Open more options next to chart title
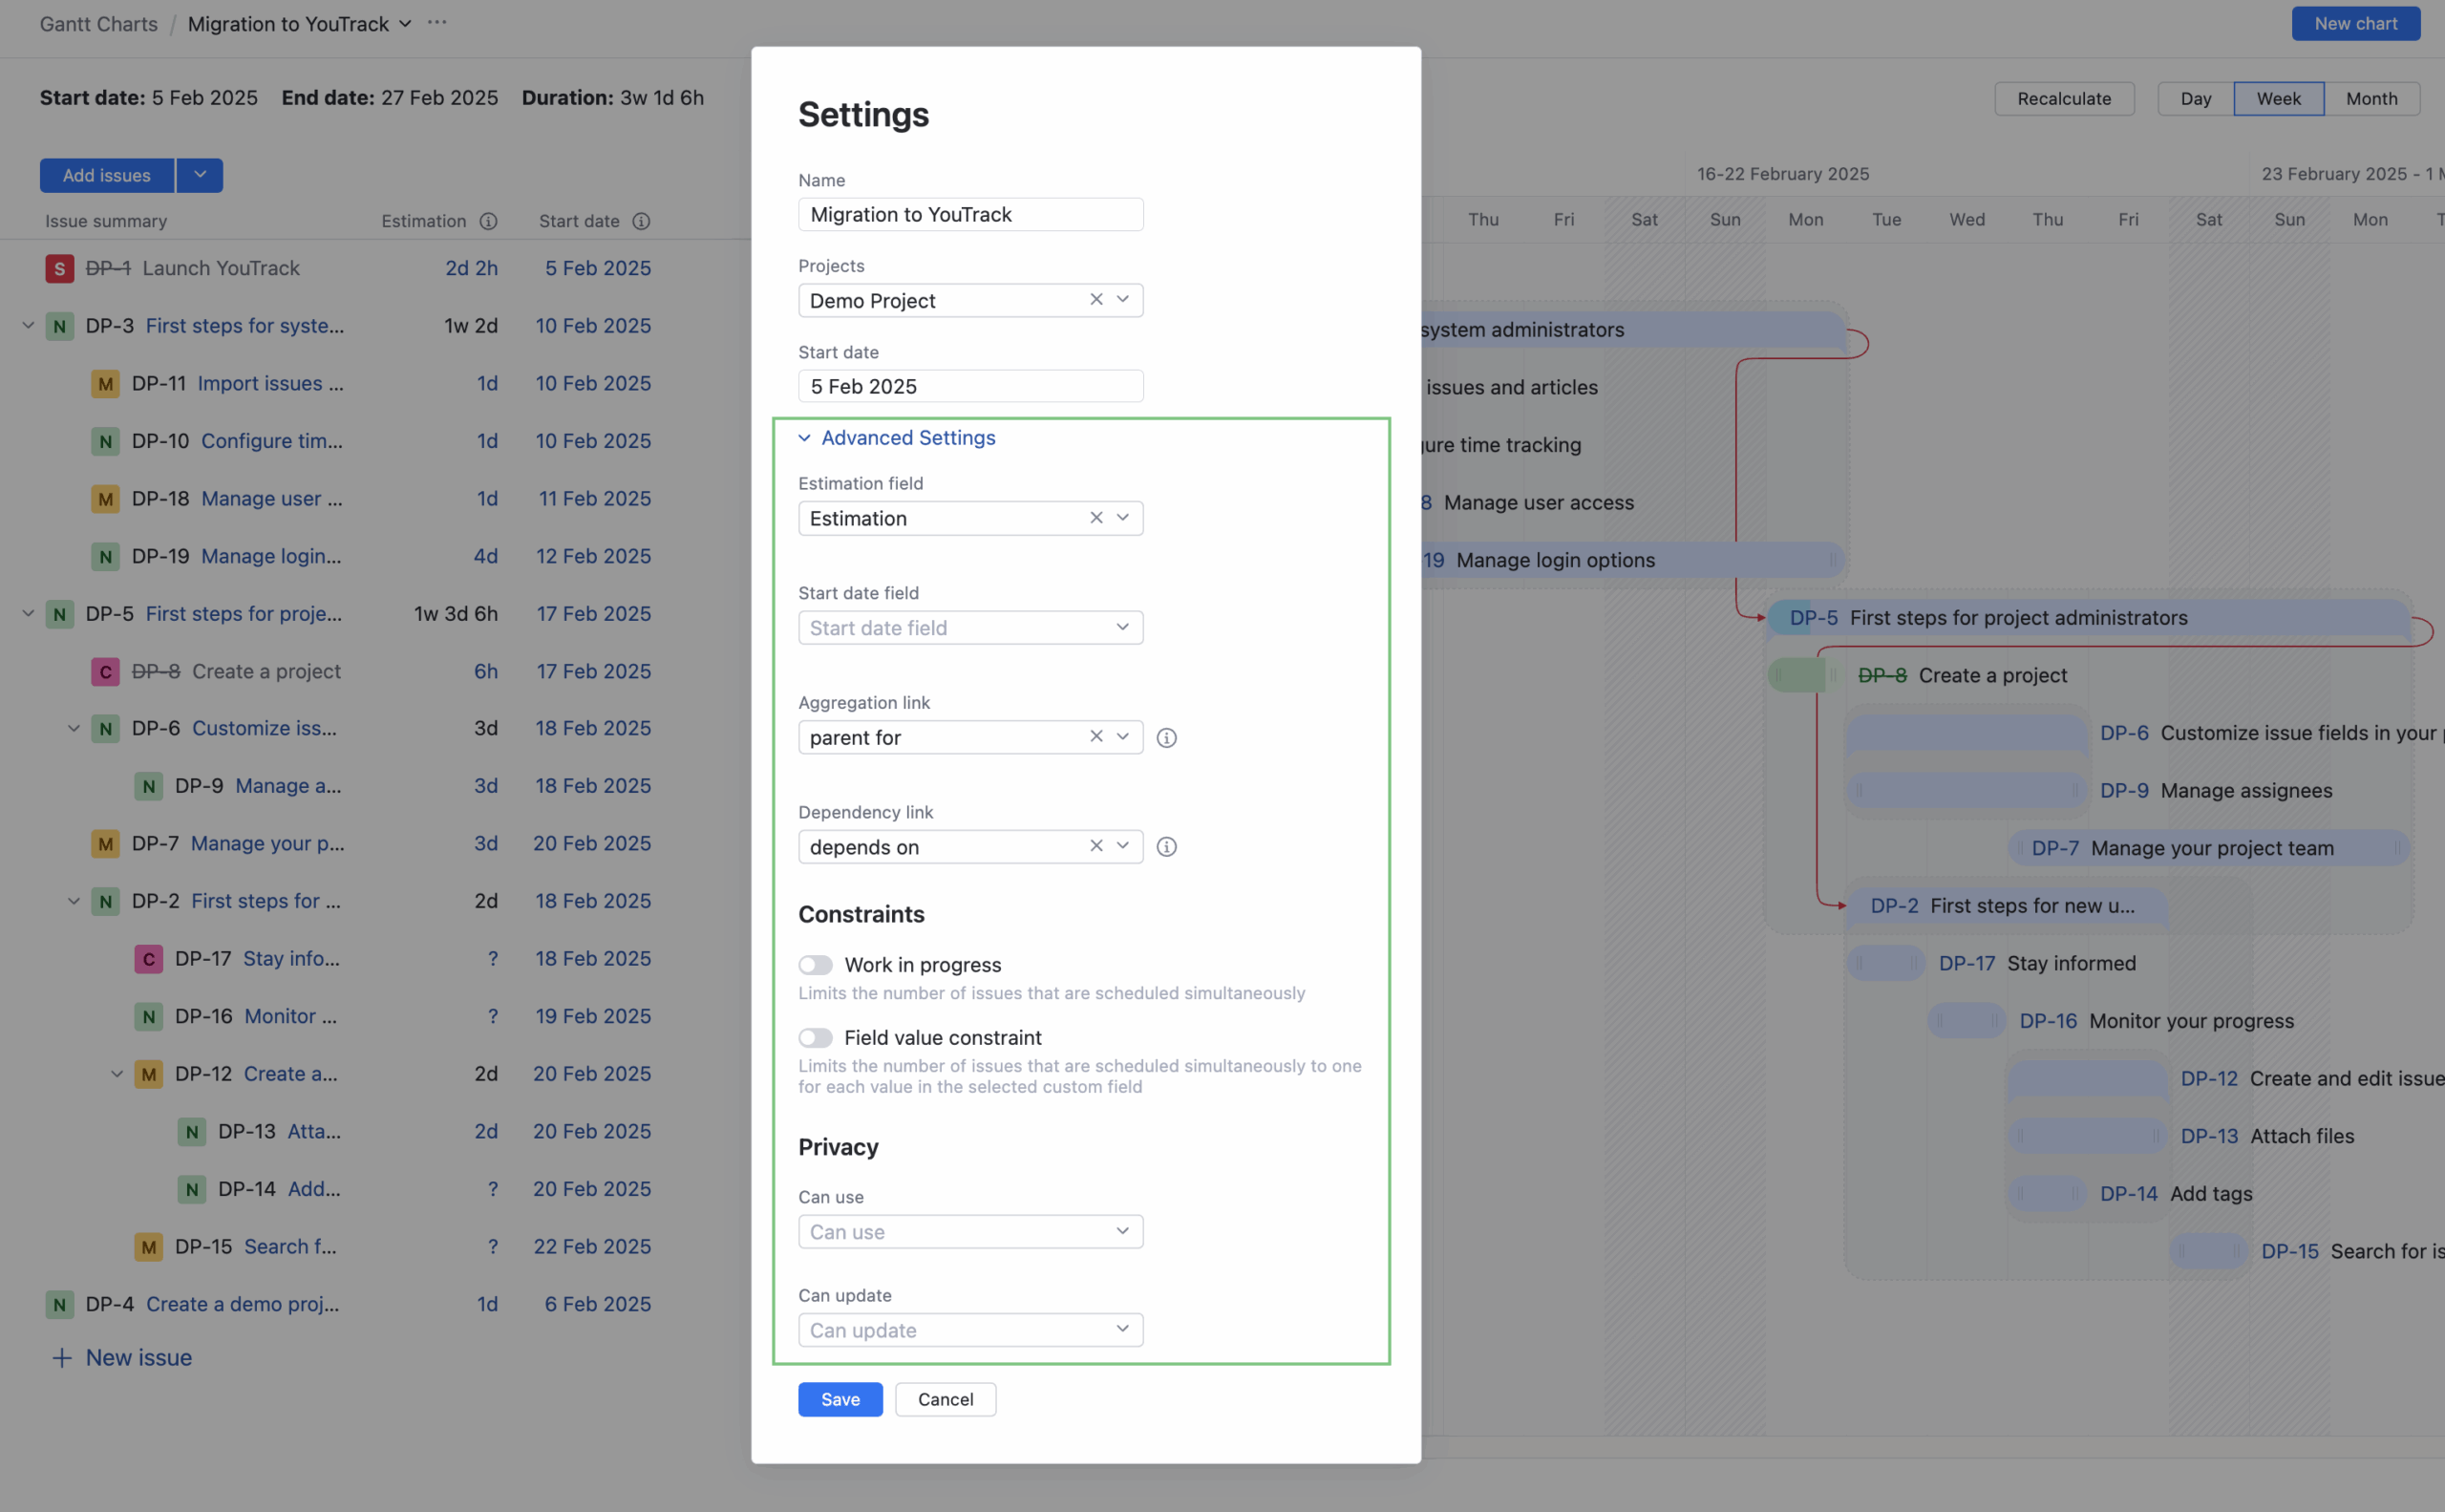2445x1512 pixels. click(x=436, y=23)
